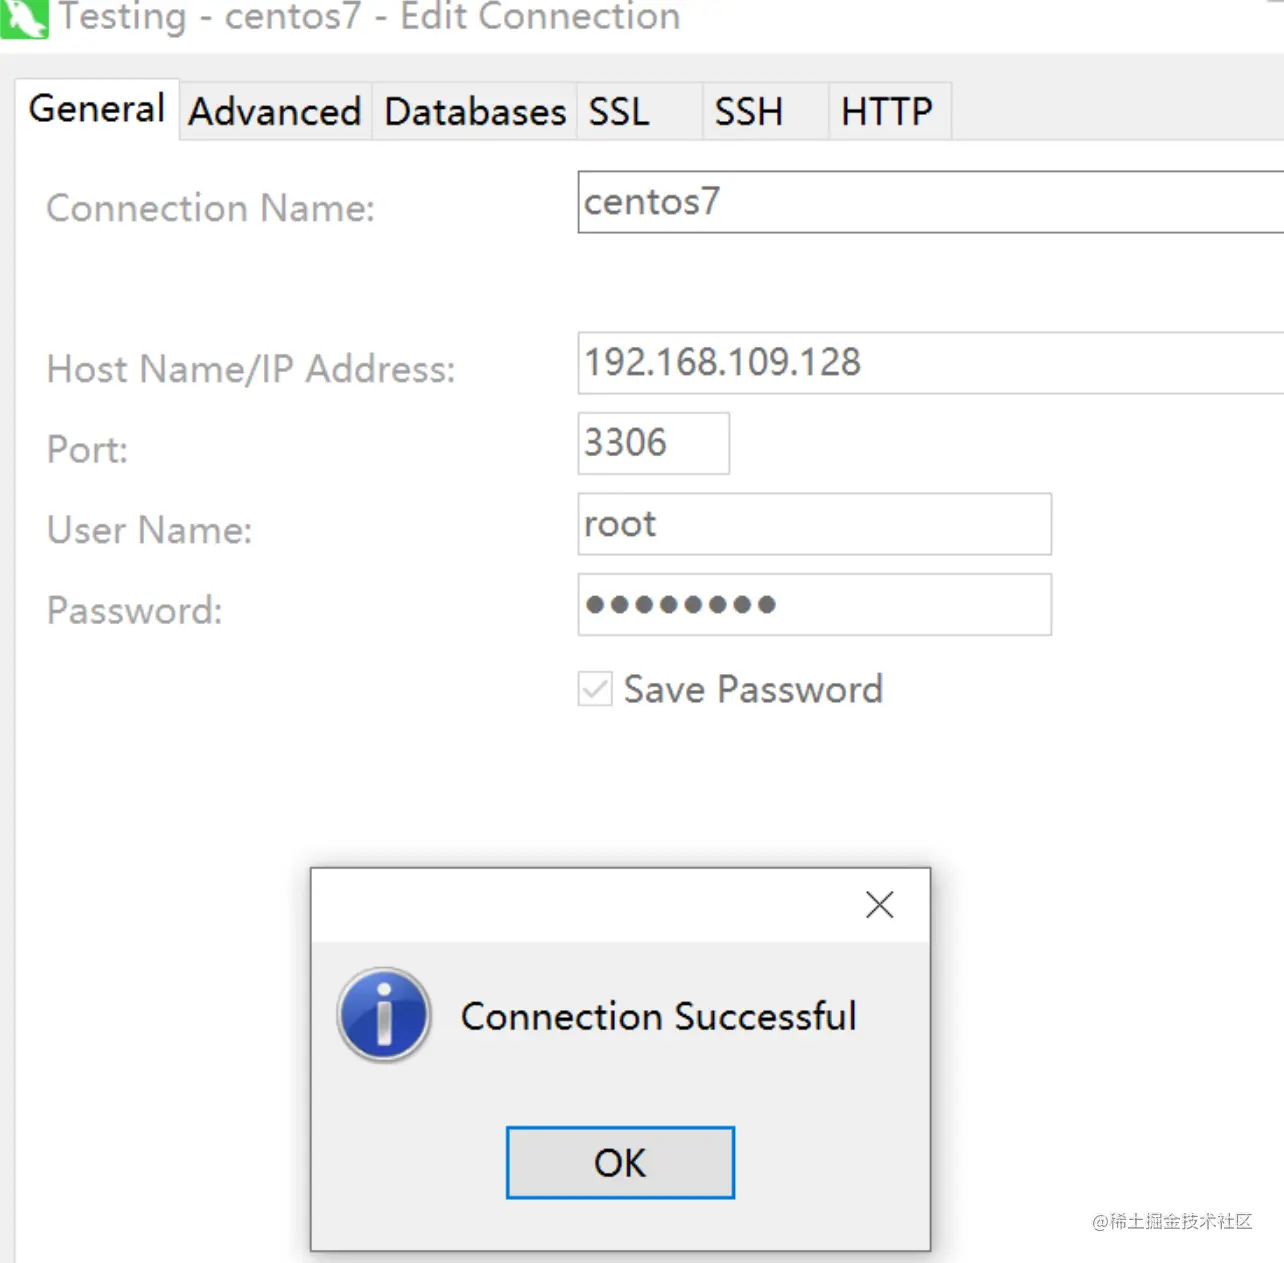The image size is (1284, 1263).
Task: Go to the Databases tab
Action: pos(475,112)
